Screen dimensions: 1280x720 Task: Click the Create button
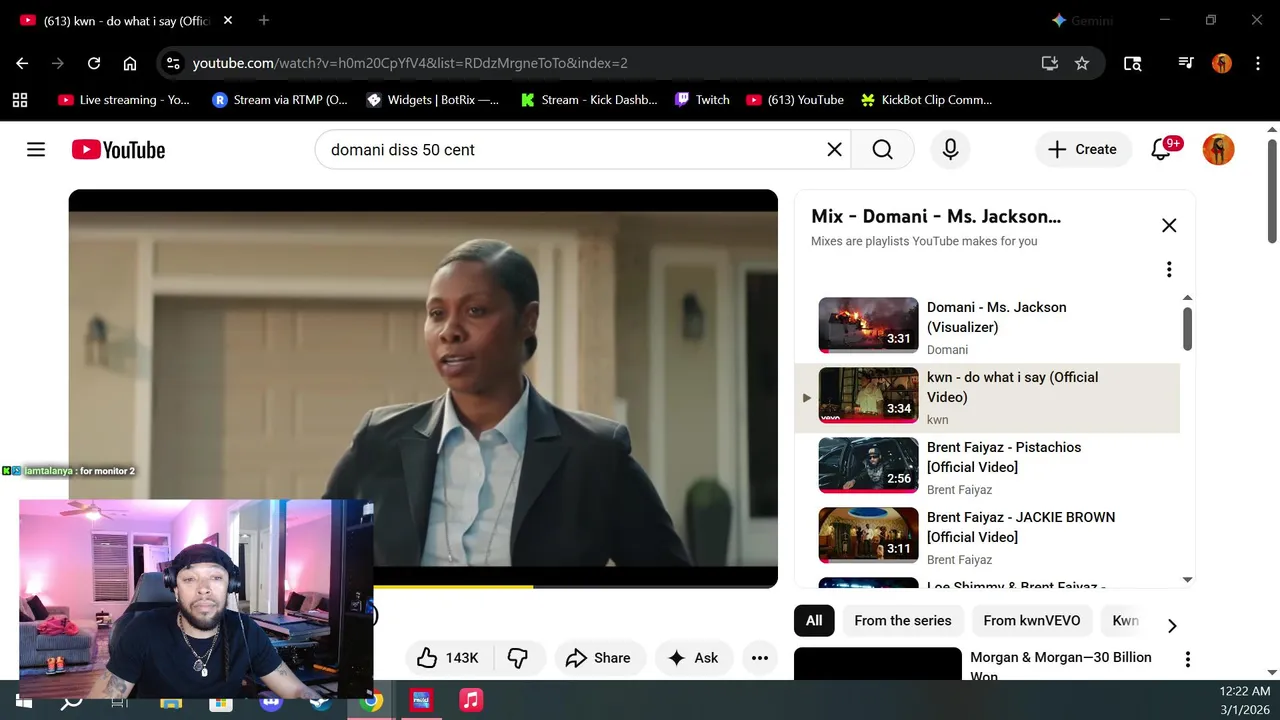(1082, 150)
